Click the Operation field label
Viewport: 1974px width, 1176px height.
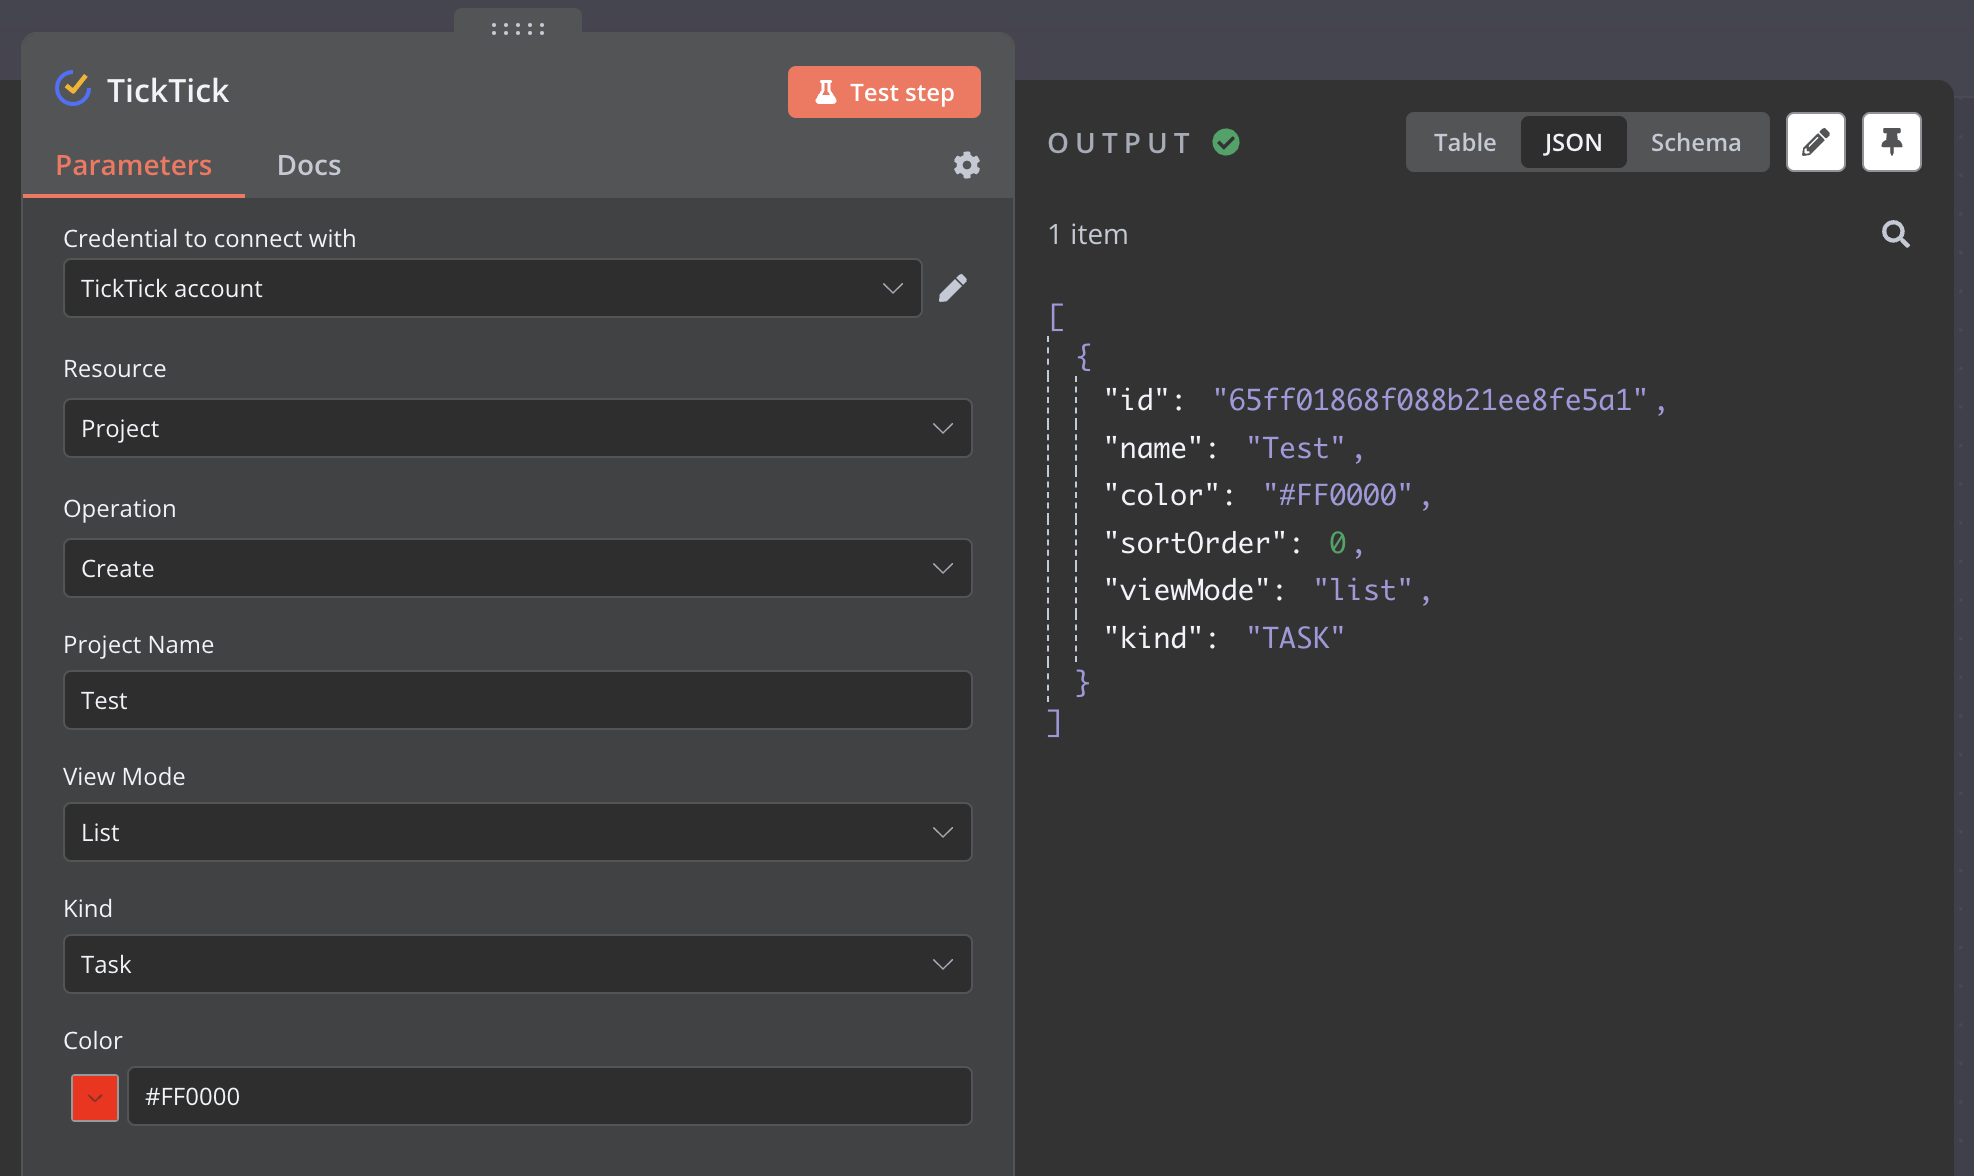pyautogui.click(x=119, y=508)
